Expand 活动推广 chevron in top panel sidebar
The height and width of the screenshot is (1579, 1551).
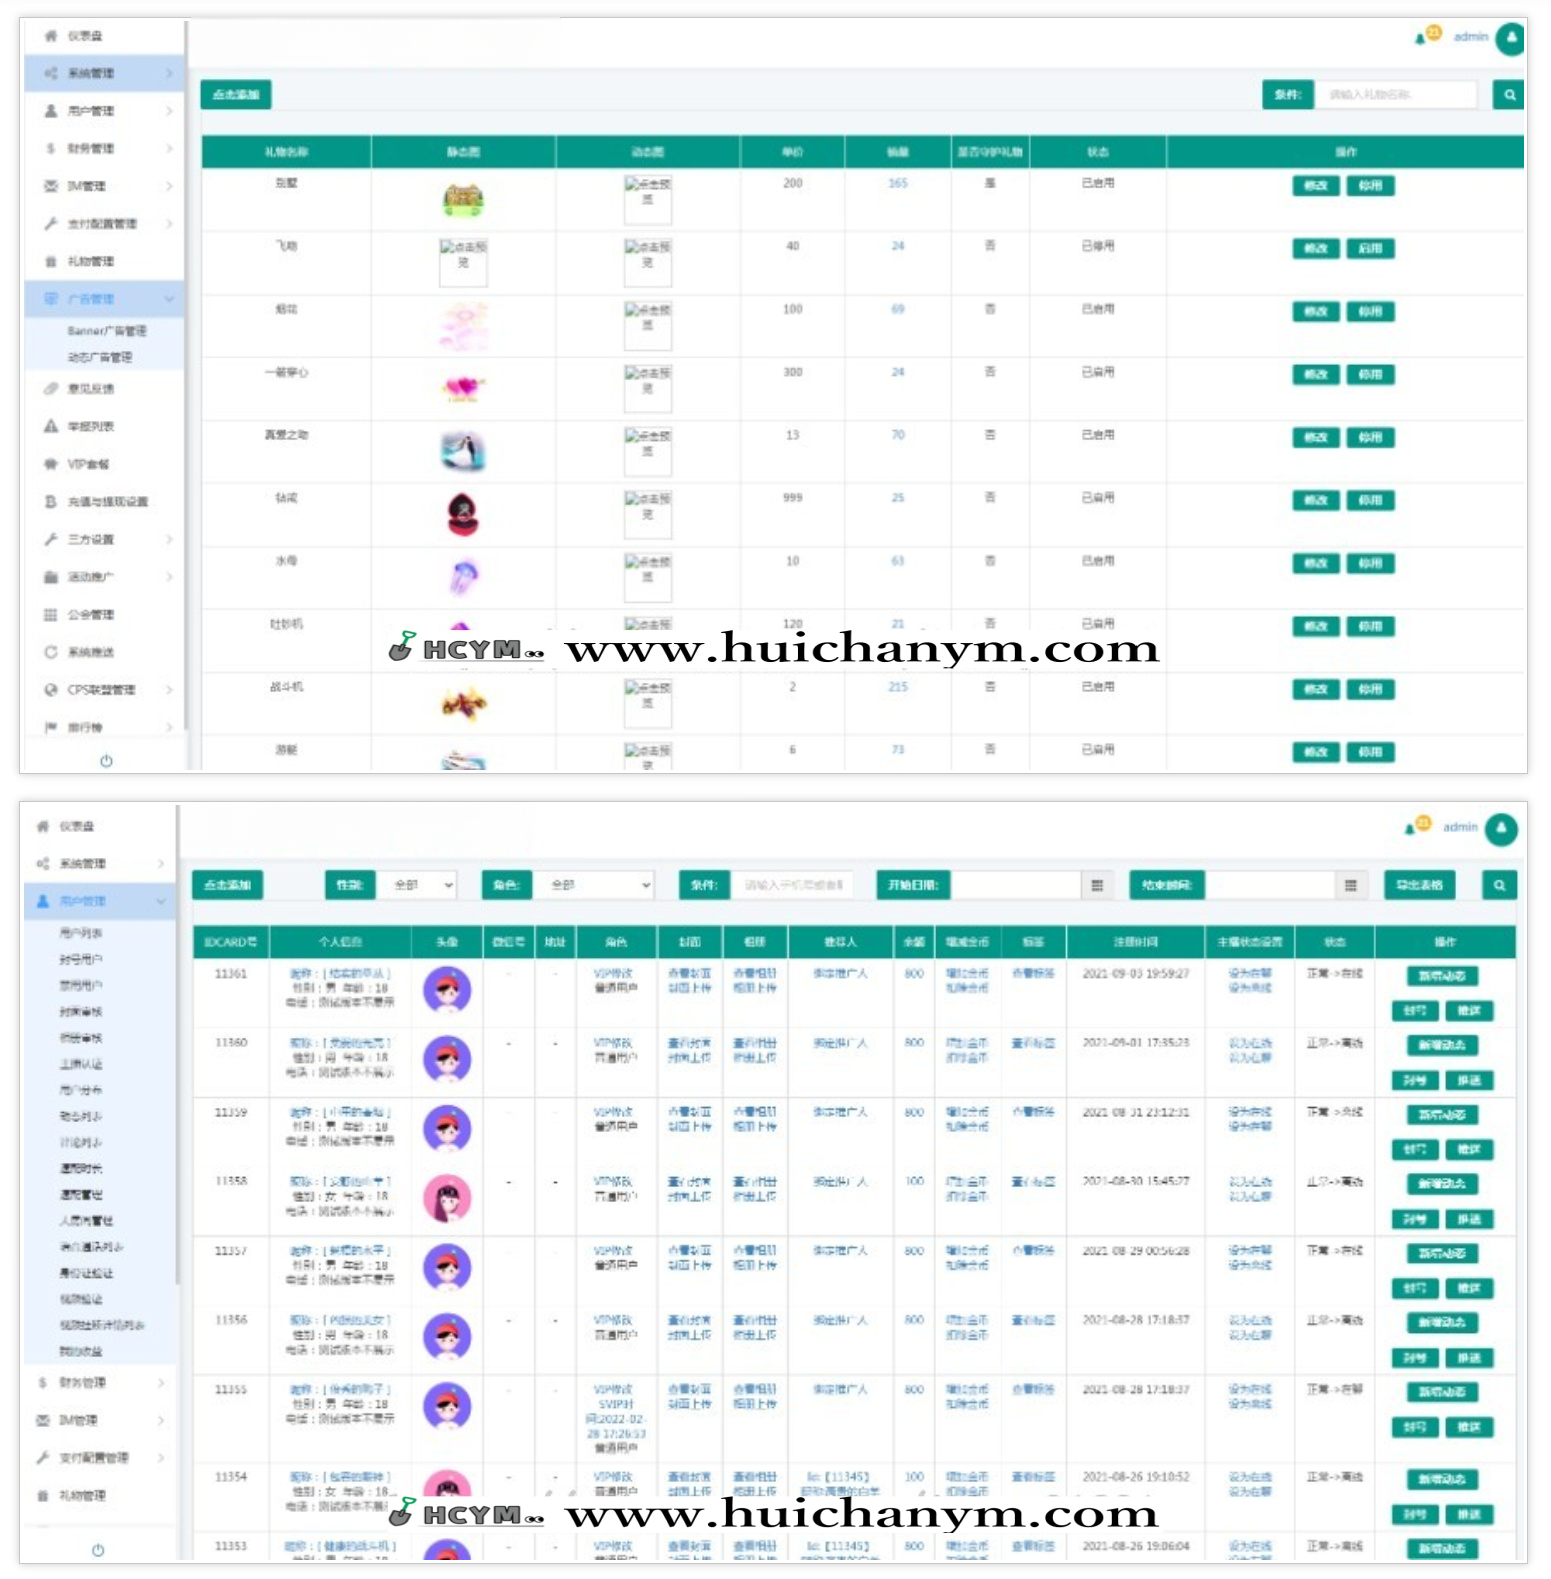pos(169,577)
